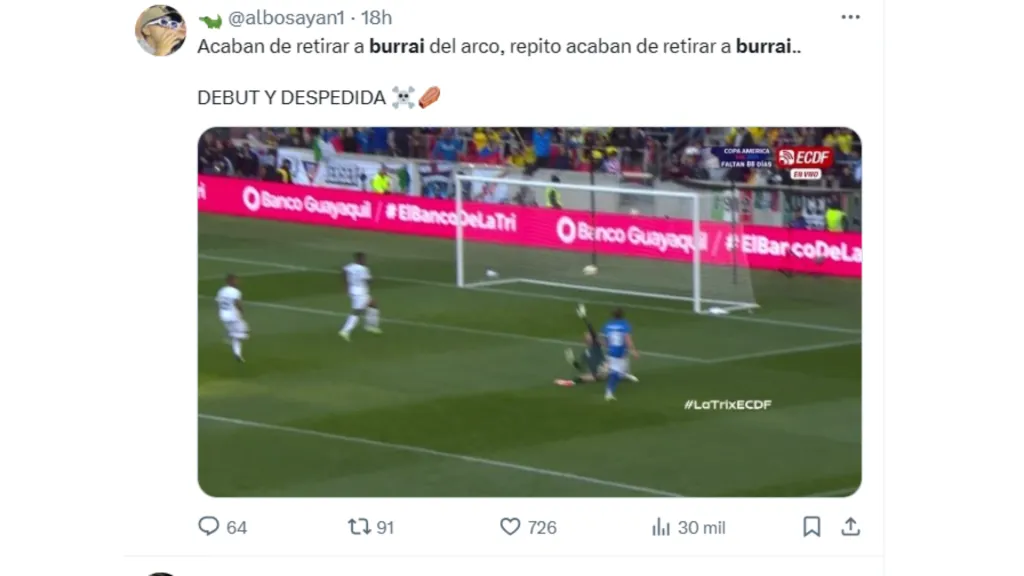Open the user's profile avatar

click(x=161, y=31)
